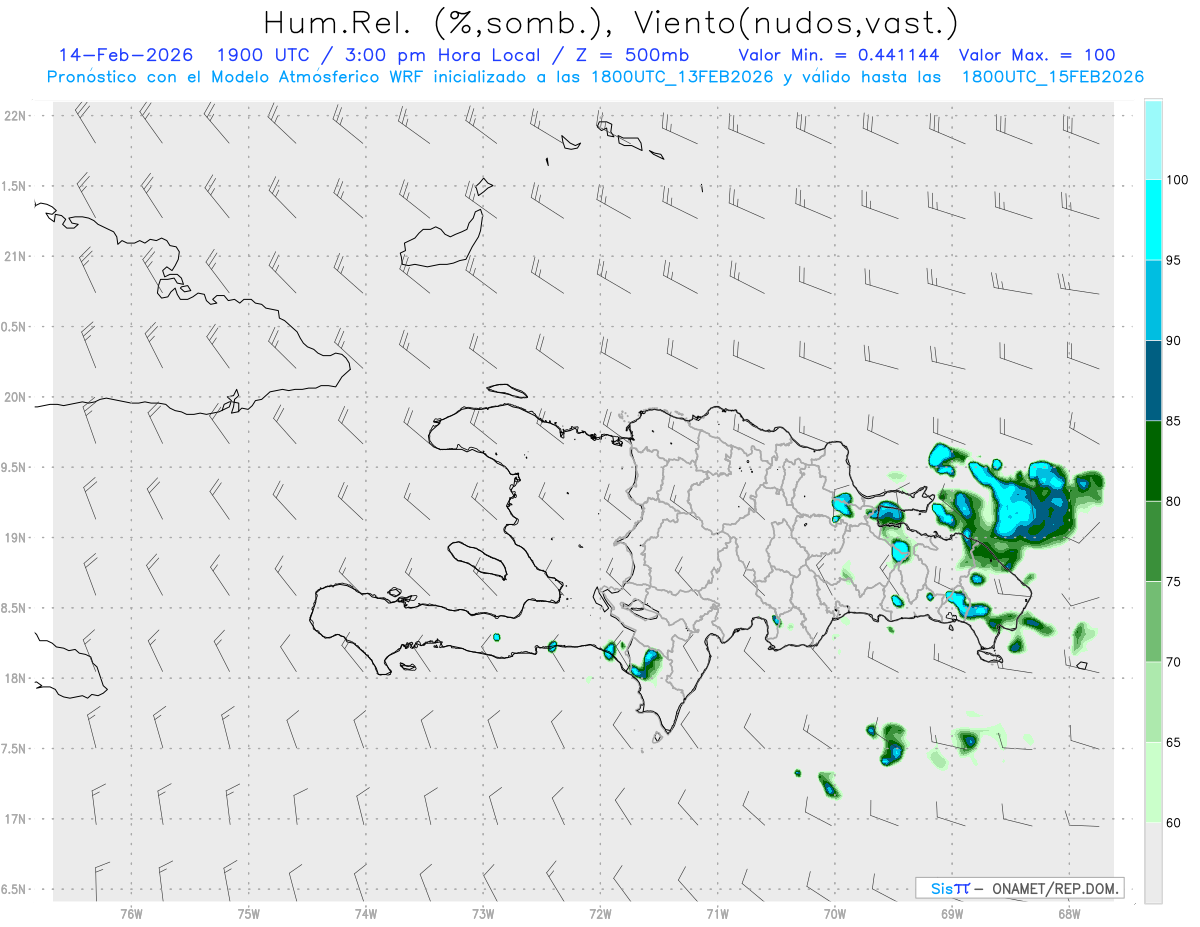The height and width of the screenshot is (927, 1200).
Task: Click the large cyan humidity area northeast of Hispaniola
Action: coord(1017,507)
